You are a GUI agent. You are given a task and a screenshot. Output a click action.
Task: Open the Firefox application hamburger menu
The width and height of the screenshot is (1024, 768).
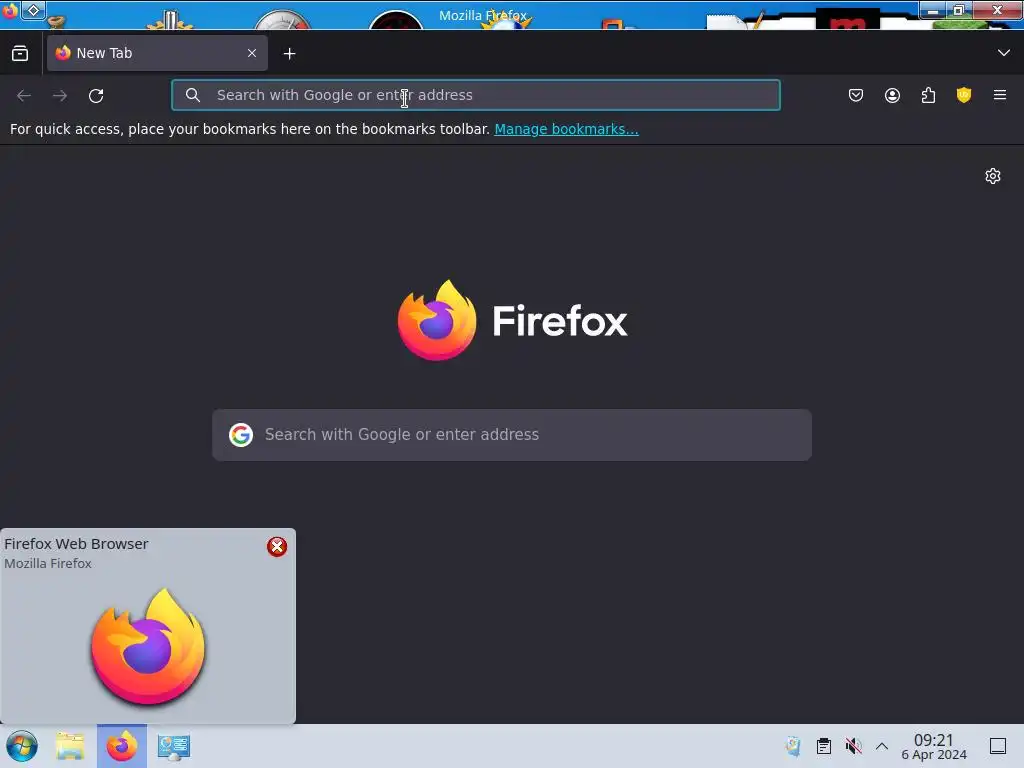[1000, 95]
